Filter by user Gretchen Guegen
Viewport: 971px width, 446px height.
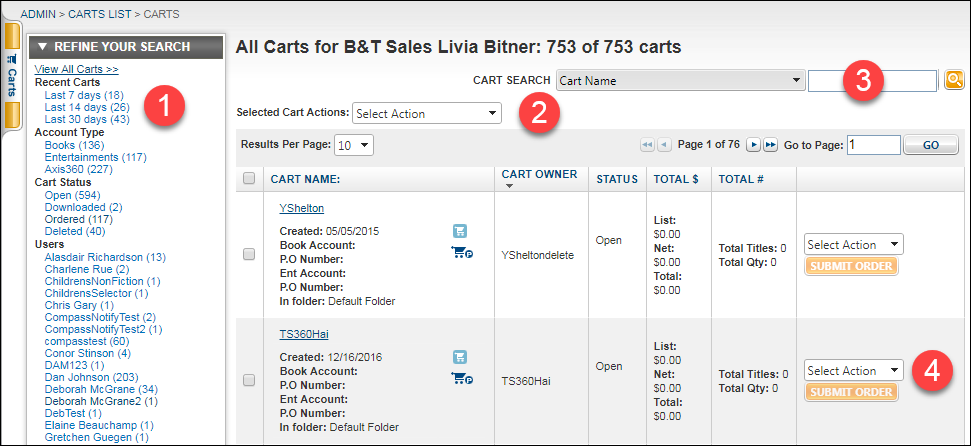[97, 437]
